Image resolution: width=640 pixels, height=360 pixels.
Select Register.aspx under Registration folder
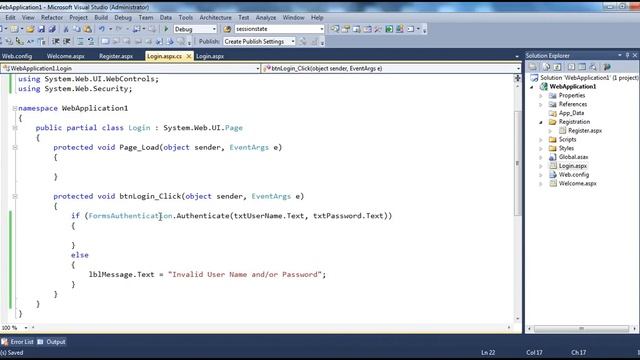click(584, 131)
